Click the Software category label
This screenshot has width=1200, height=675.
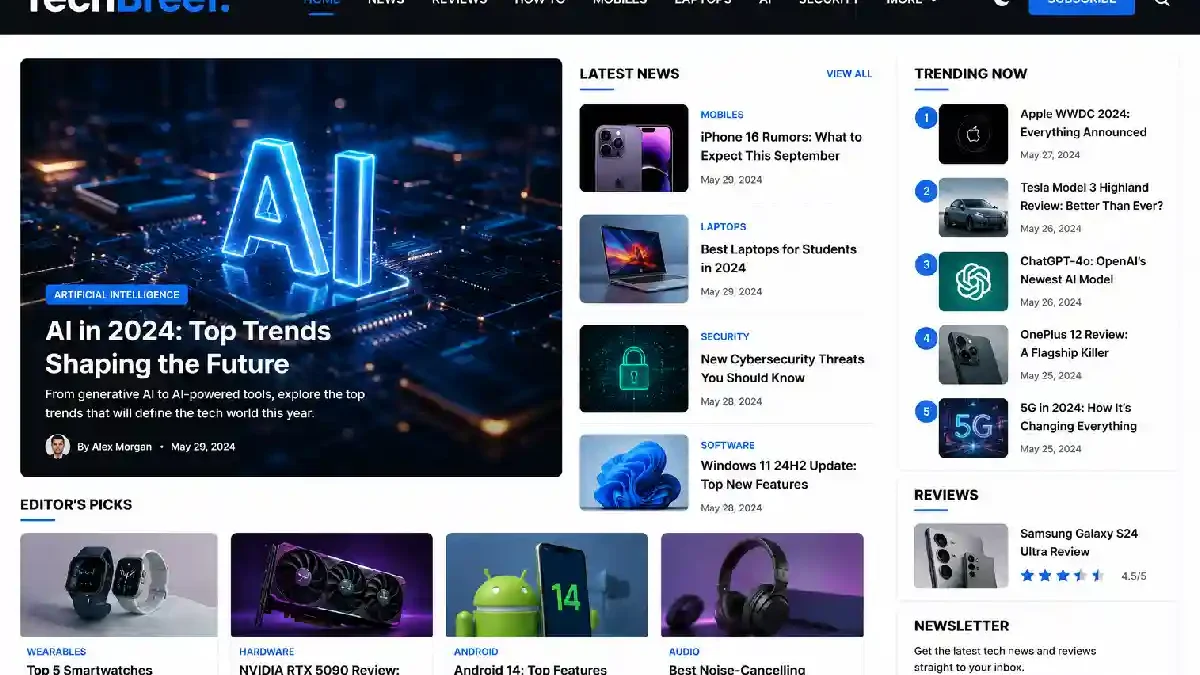pyautogui.click(x=727, y=445)
